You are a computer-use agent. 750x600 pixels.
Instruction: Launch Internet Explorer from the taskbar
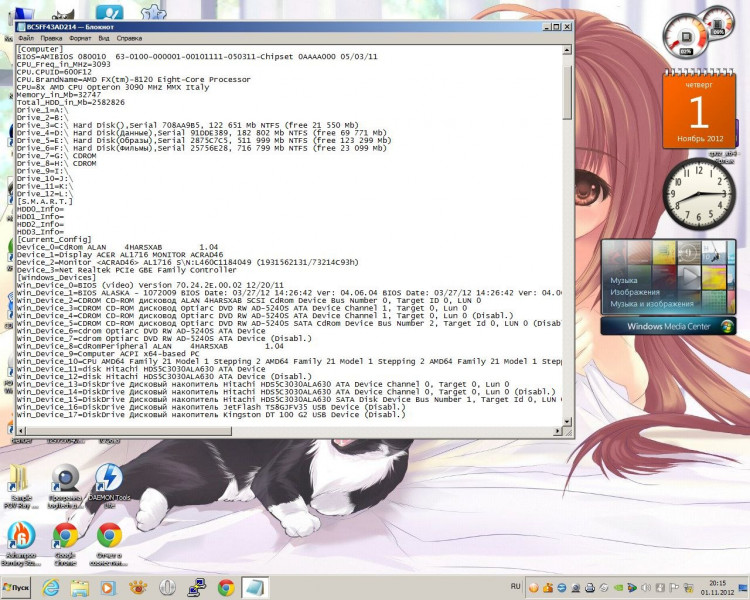[x=50, y=587]
